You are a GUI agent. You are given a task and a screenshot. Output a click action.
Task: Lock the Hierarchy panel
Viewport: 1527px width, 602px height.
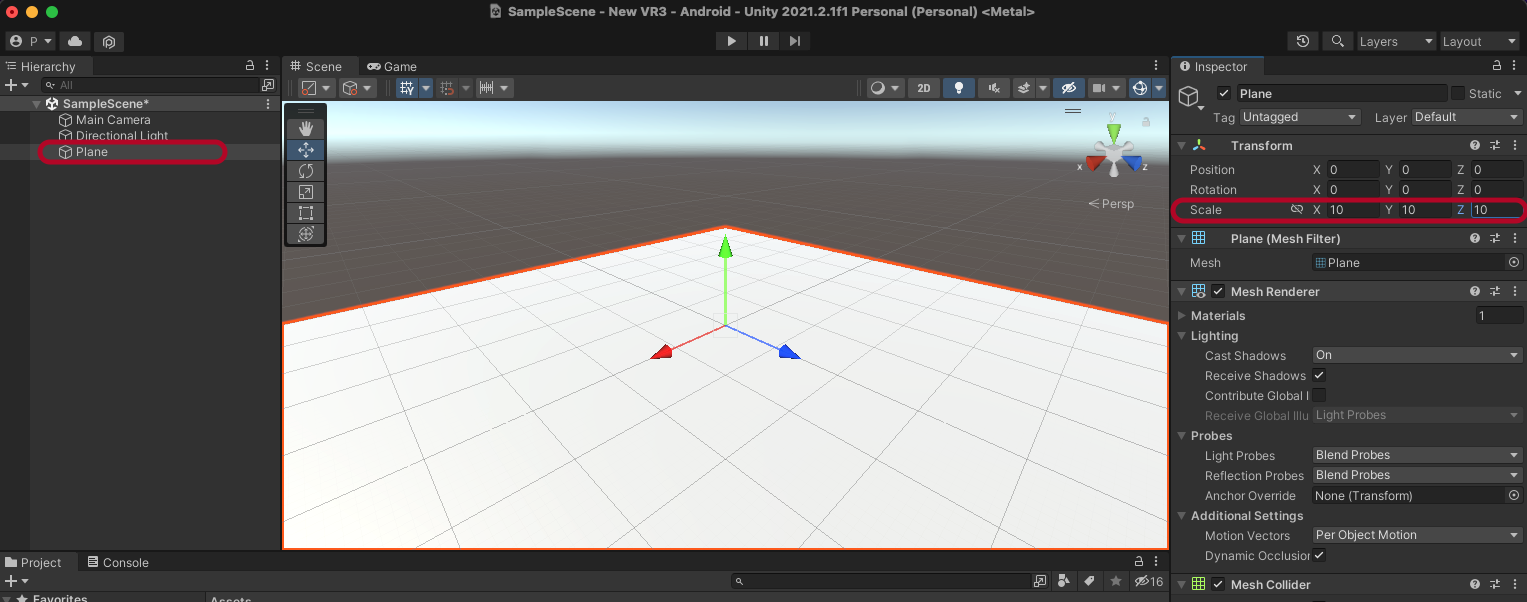(250, 66)
